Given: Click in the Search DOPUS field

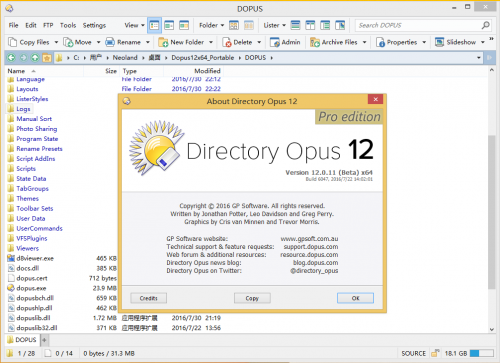Looking at the screenshot, I should [418, 25].
